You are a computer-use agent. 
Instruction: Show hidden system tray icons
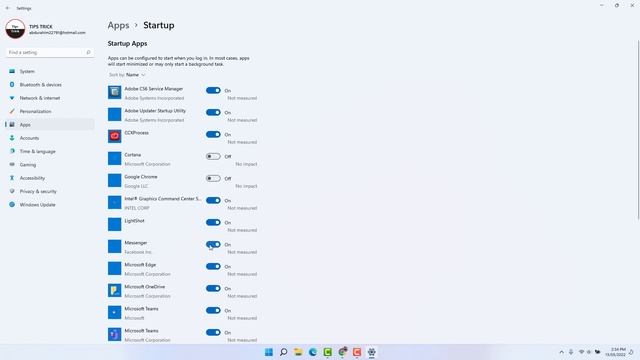tap(562, 352)
